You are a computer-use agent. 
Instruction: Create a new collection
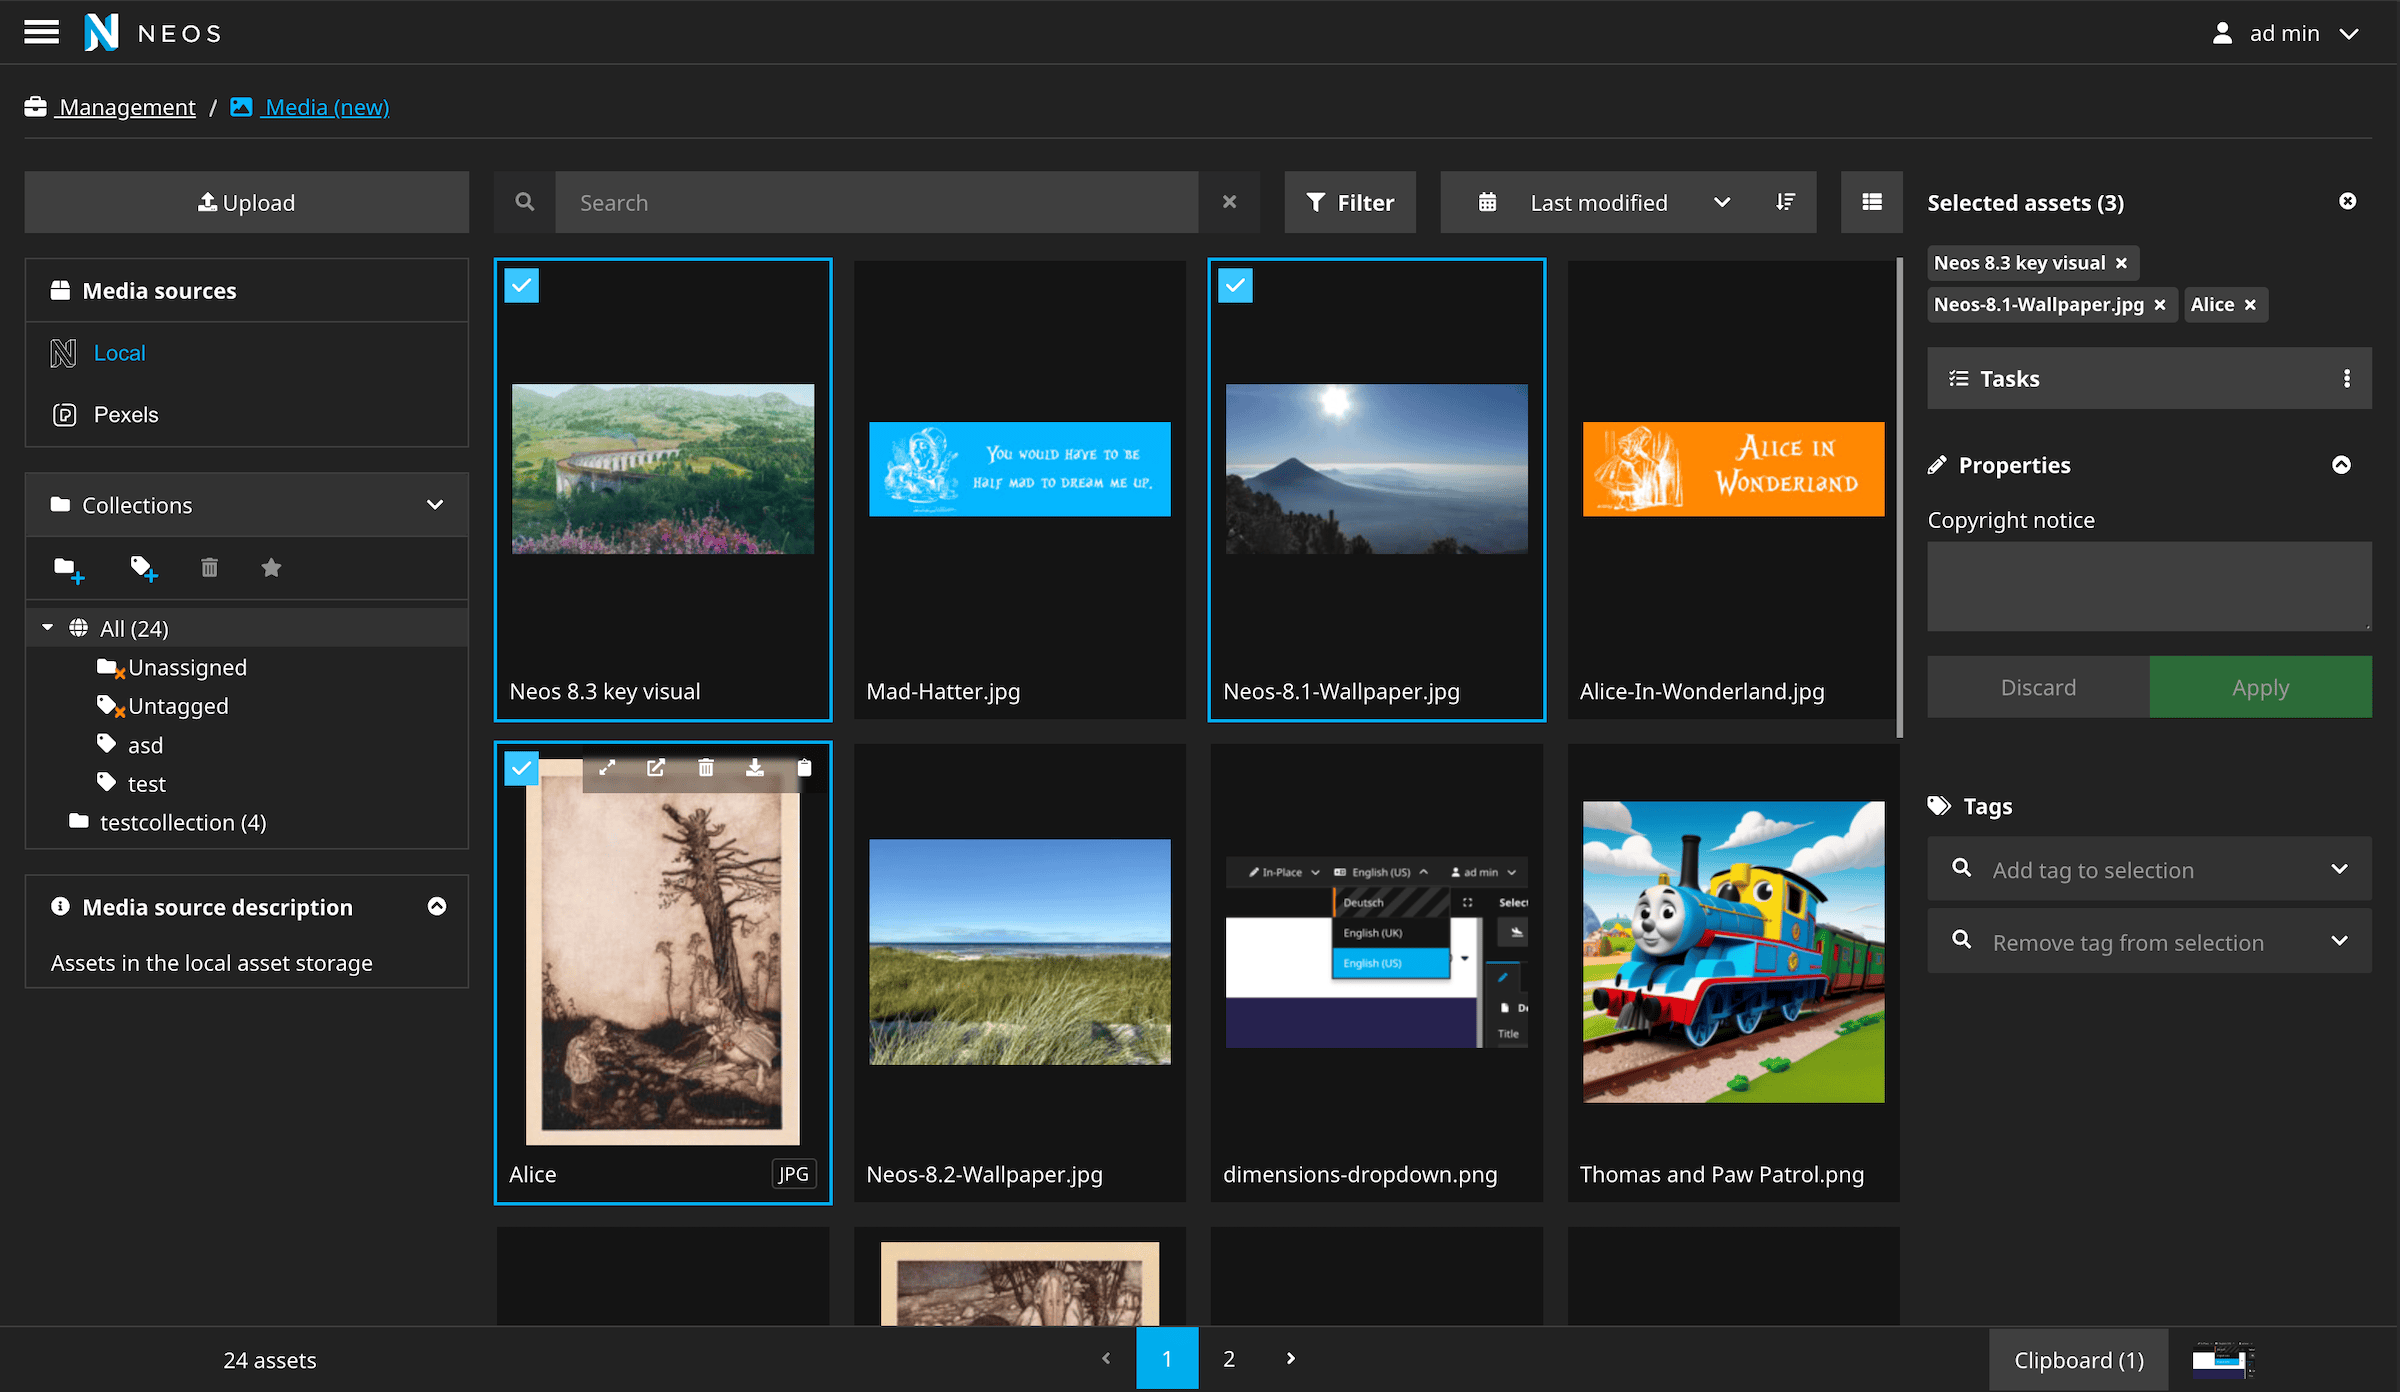(67, 568)
